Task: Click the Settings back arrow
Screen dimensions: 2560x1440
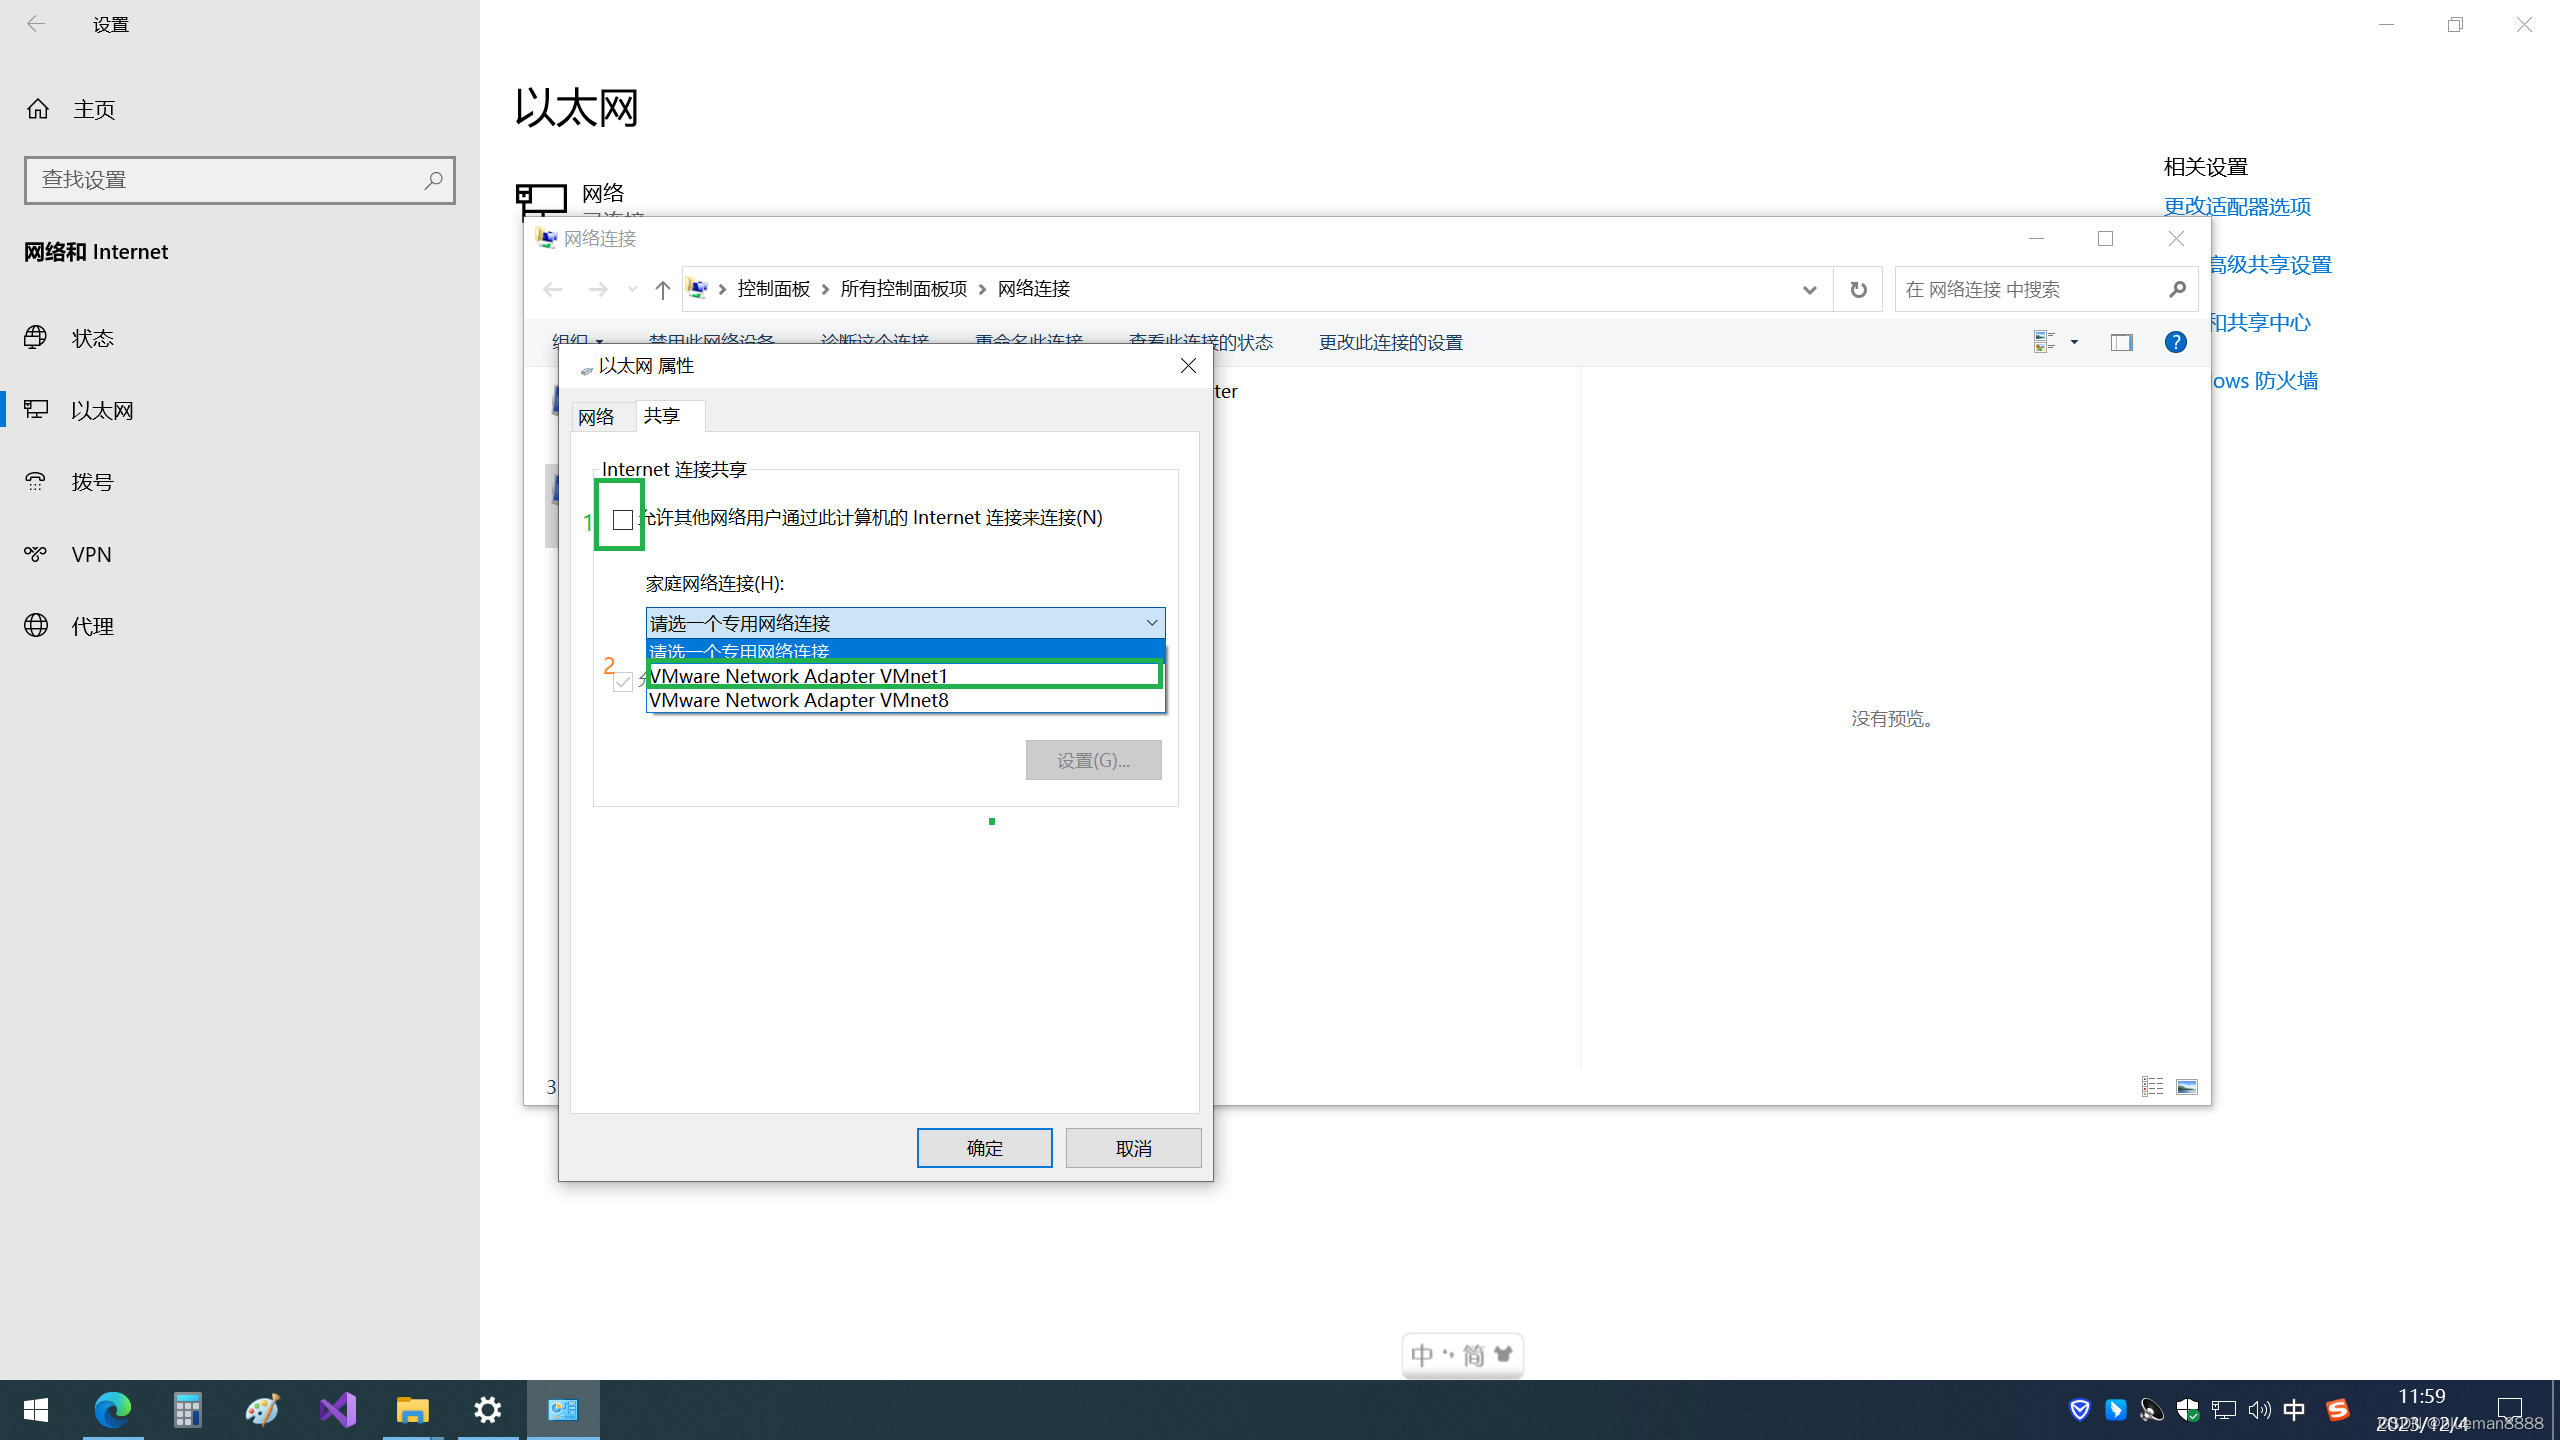Action: (x=36, y=24)
